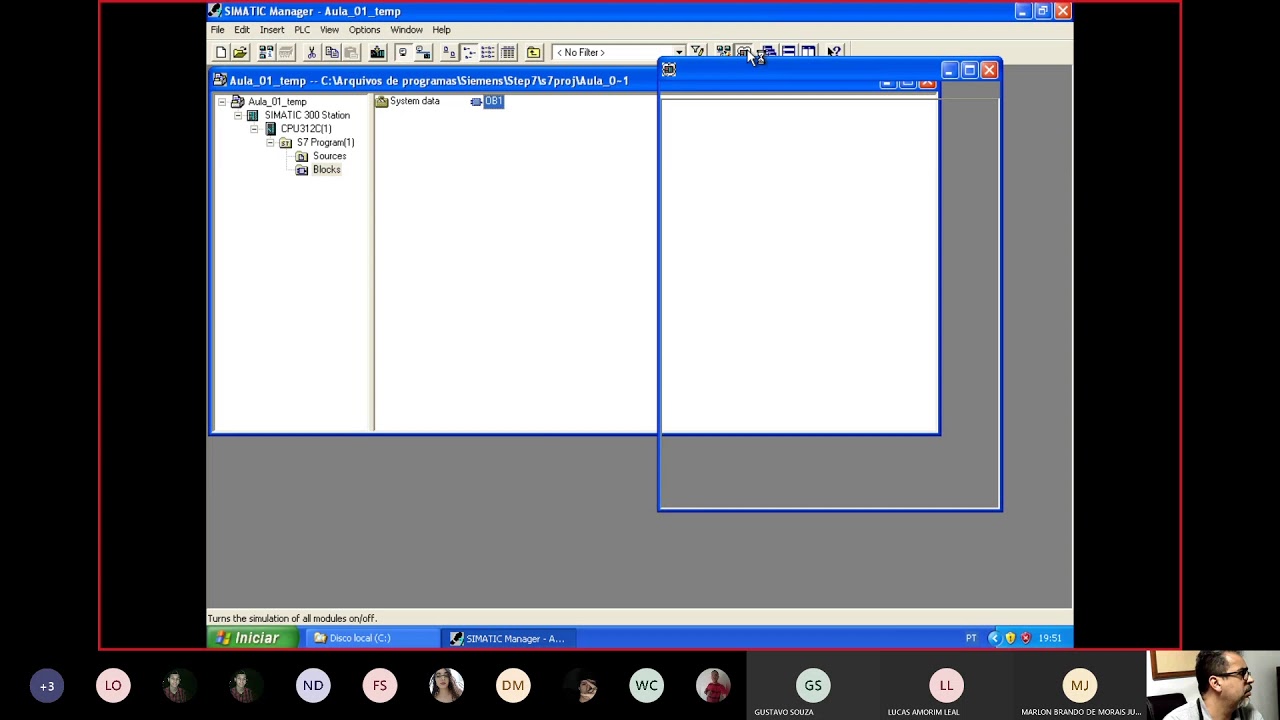Collapse the CPU312C(1) tree node
Screen dimensions: 1280x720
coord(254,129)
